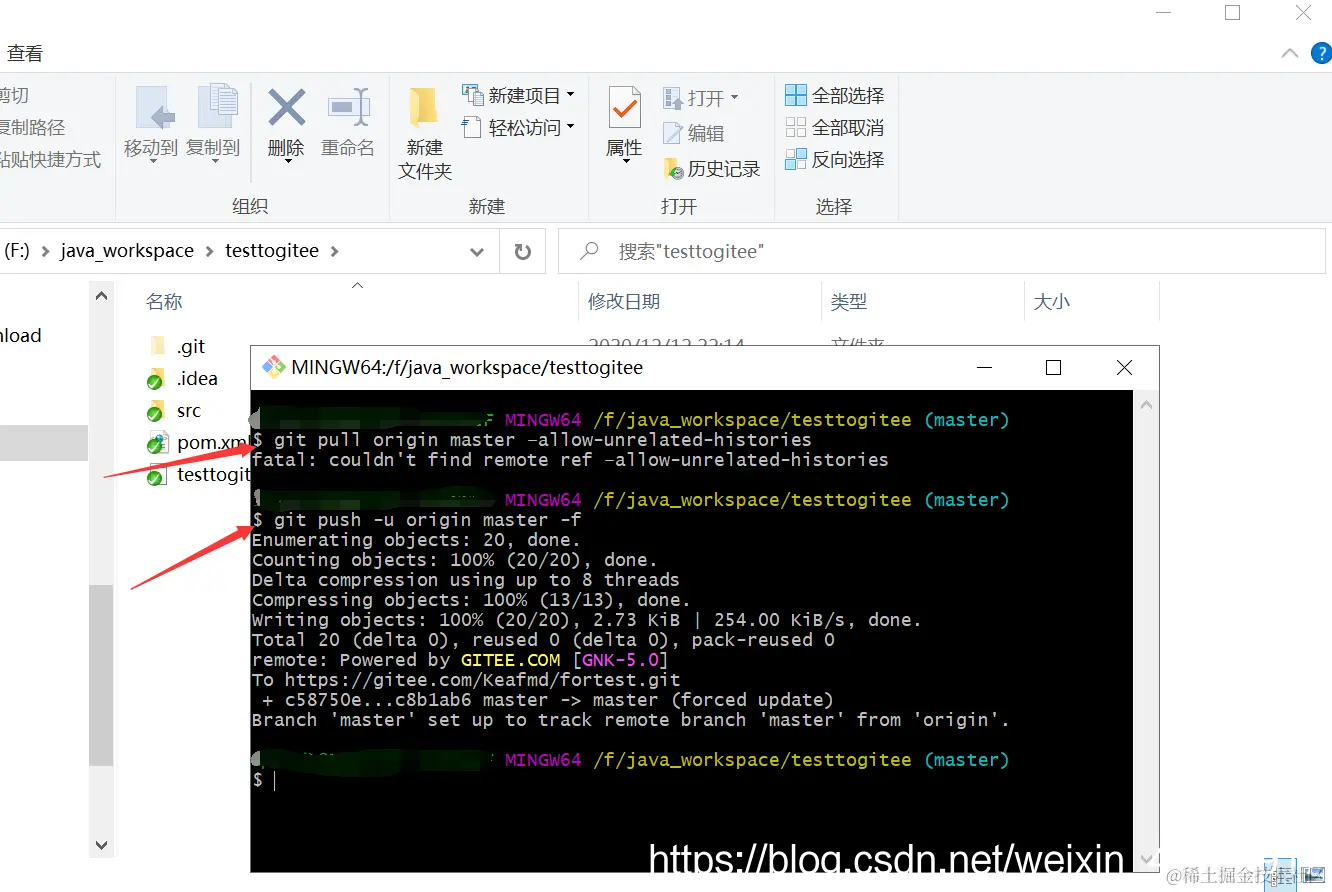Create a new folder with 新建文件夹 icon
1332x892 pixels.
point(424,108)
